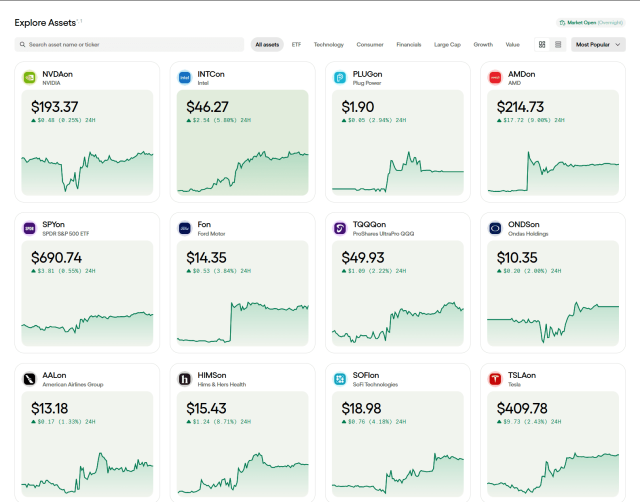Click the SoFi Technologies logo icon
Image resolution: width=640 pixels, height=502 pixels.
point(340,379)
